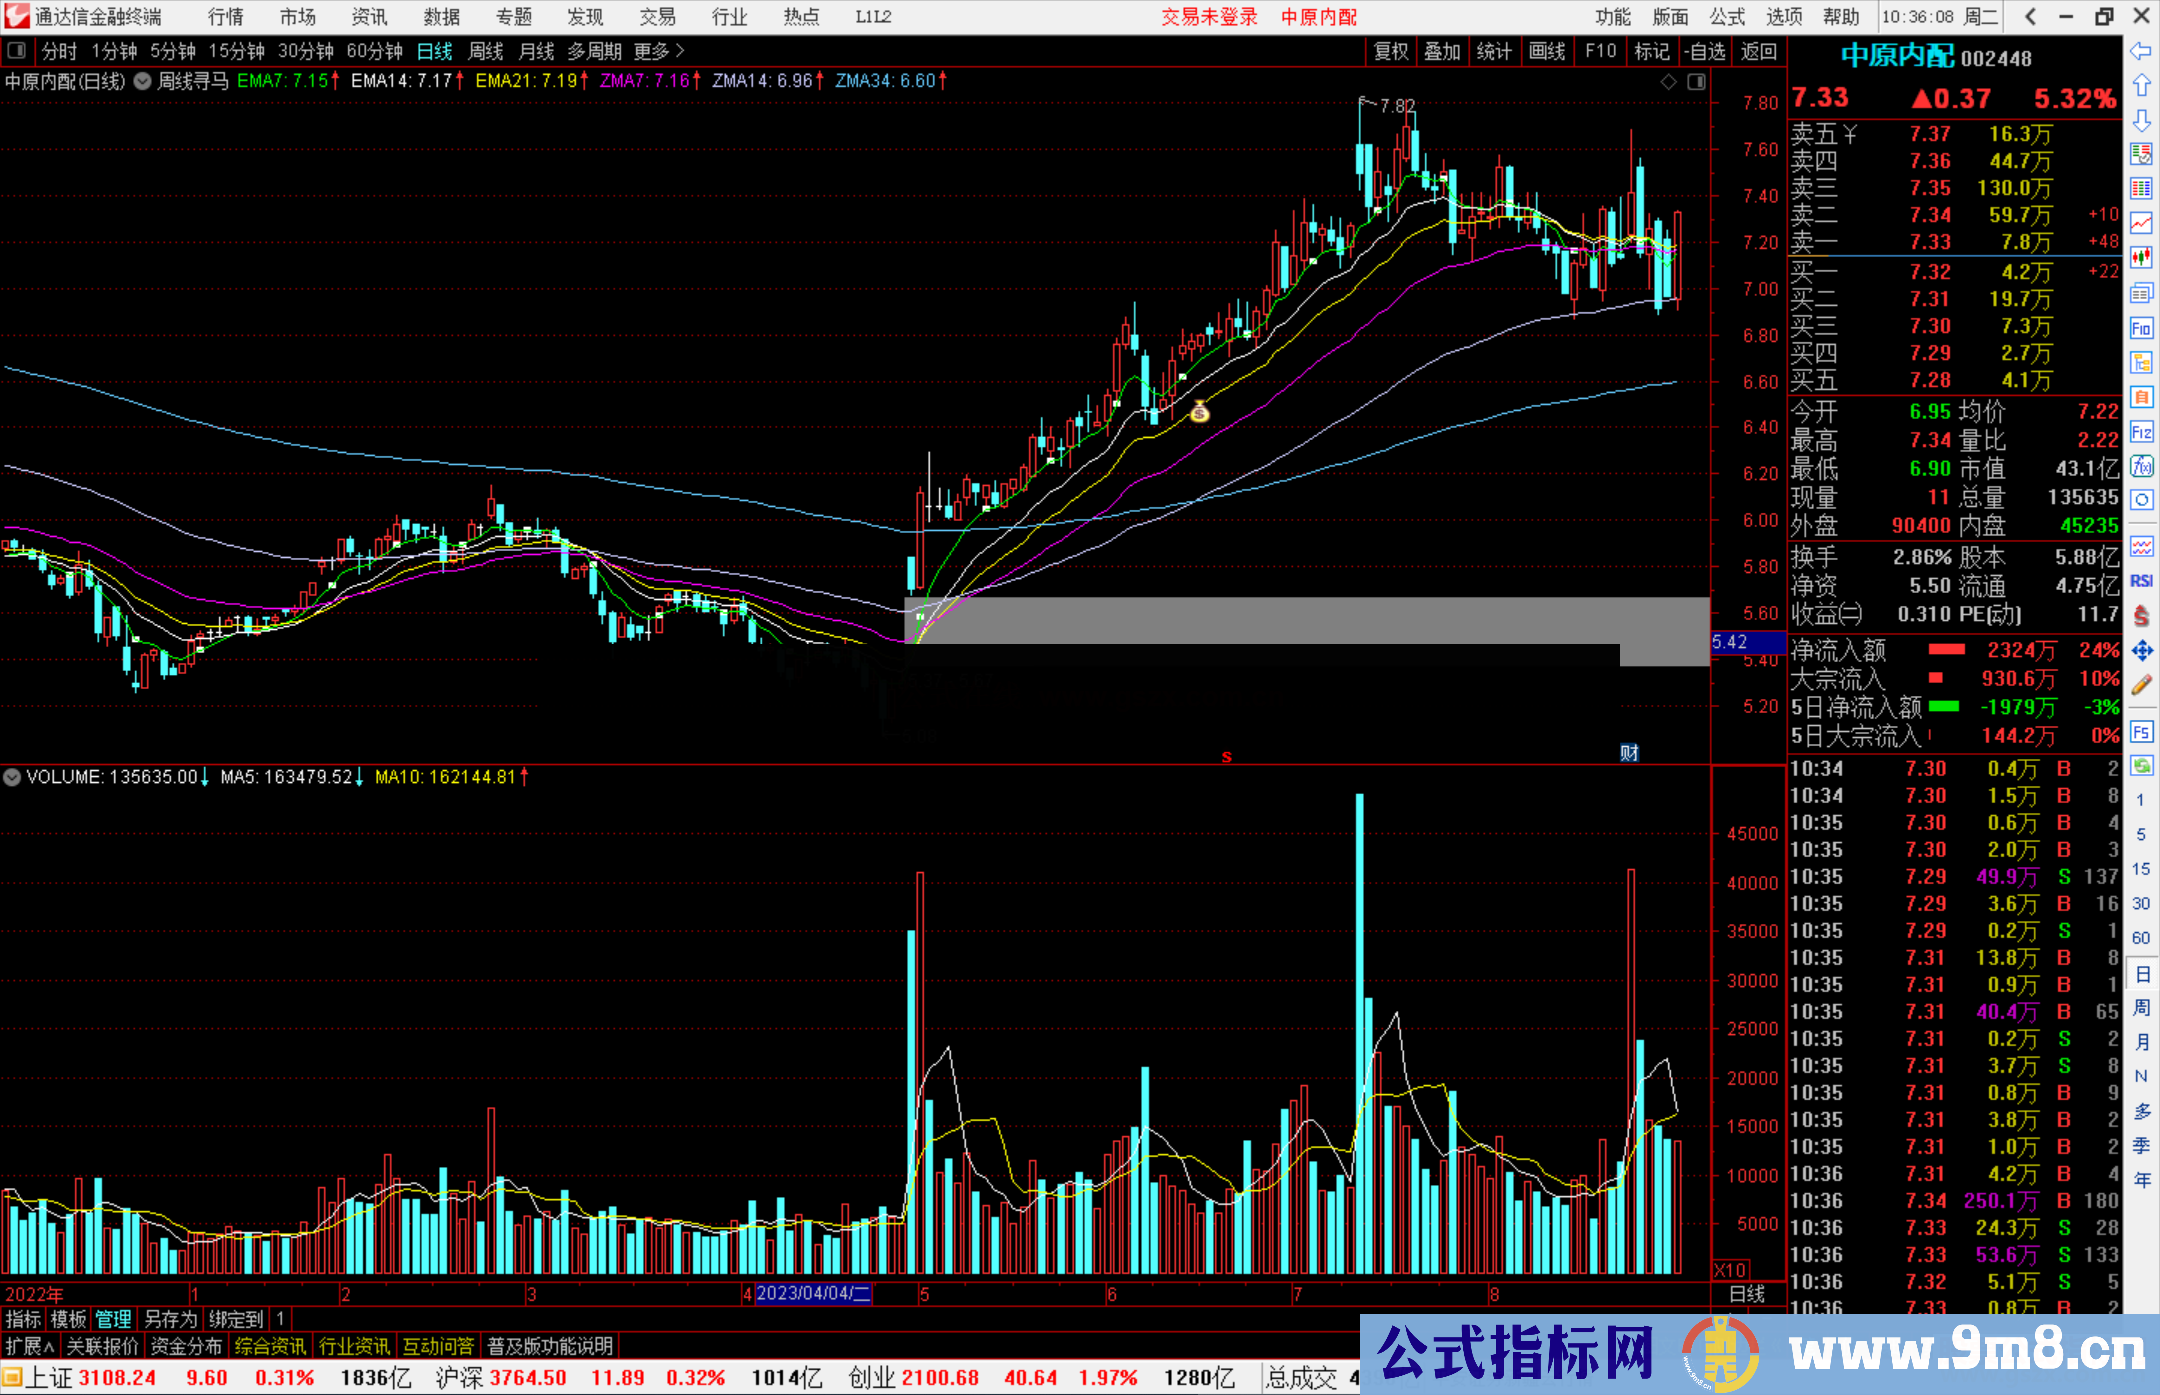The width and height of the screenshot is (2160, 1395).
Task: Click the 交易未登录 link
Action: click(1208, 17)
